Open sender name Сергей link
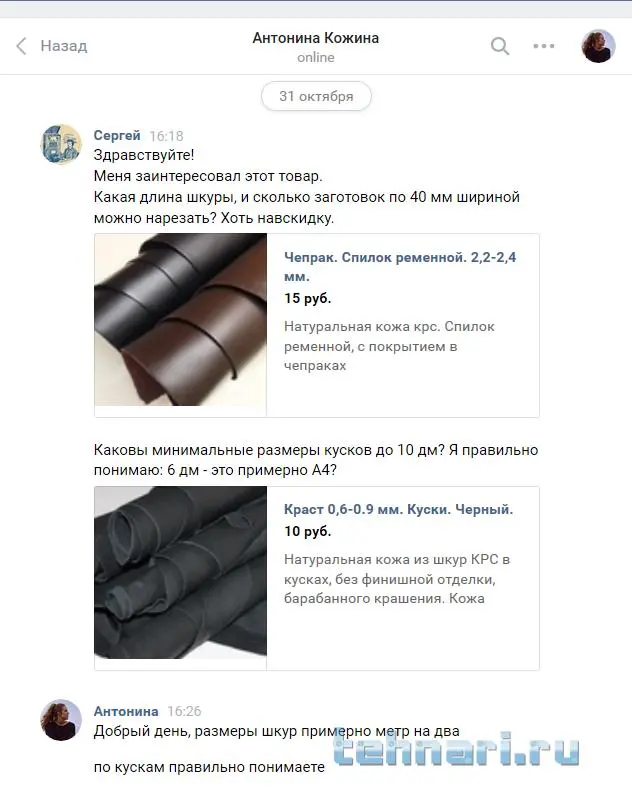 117,135
